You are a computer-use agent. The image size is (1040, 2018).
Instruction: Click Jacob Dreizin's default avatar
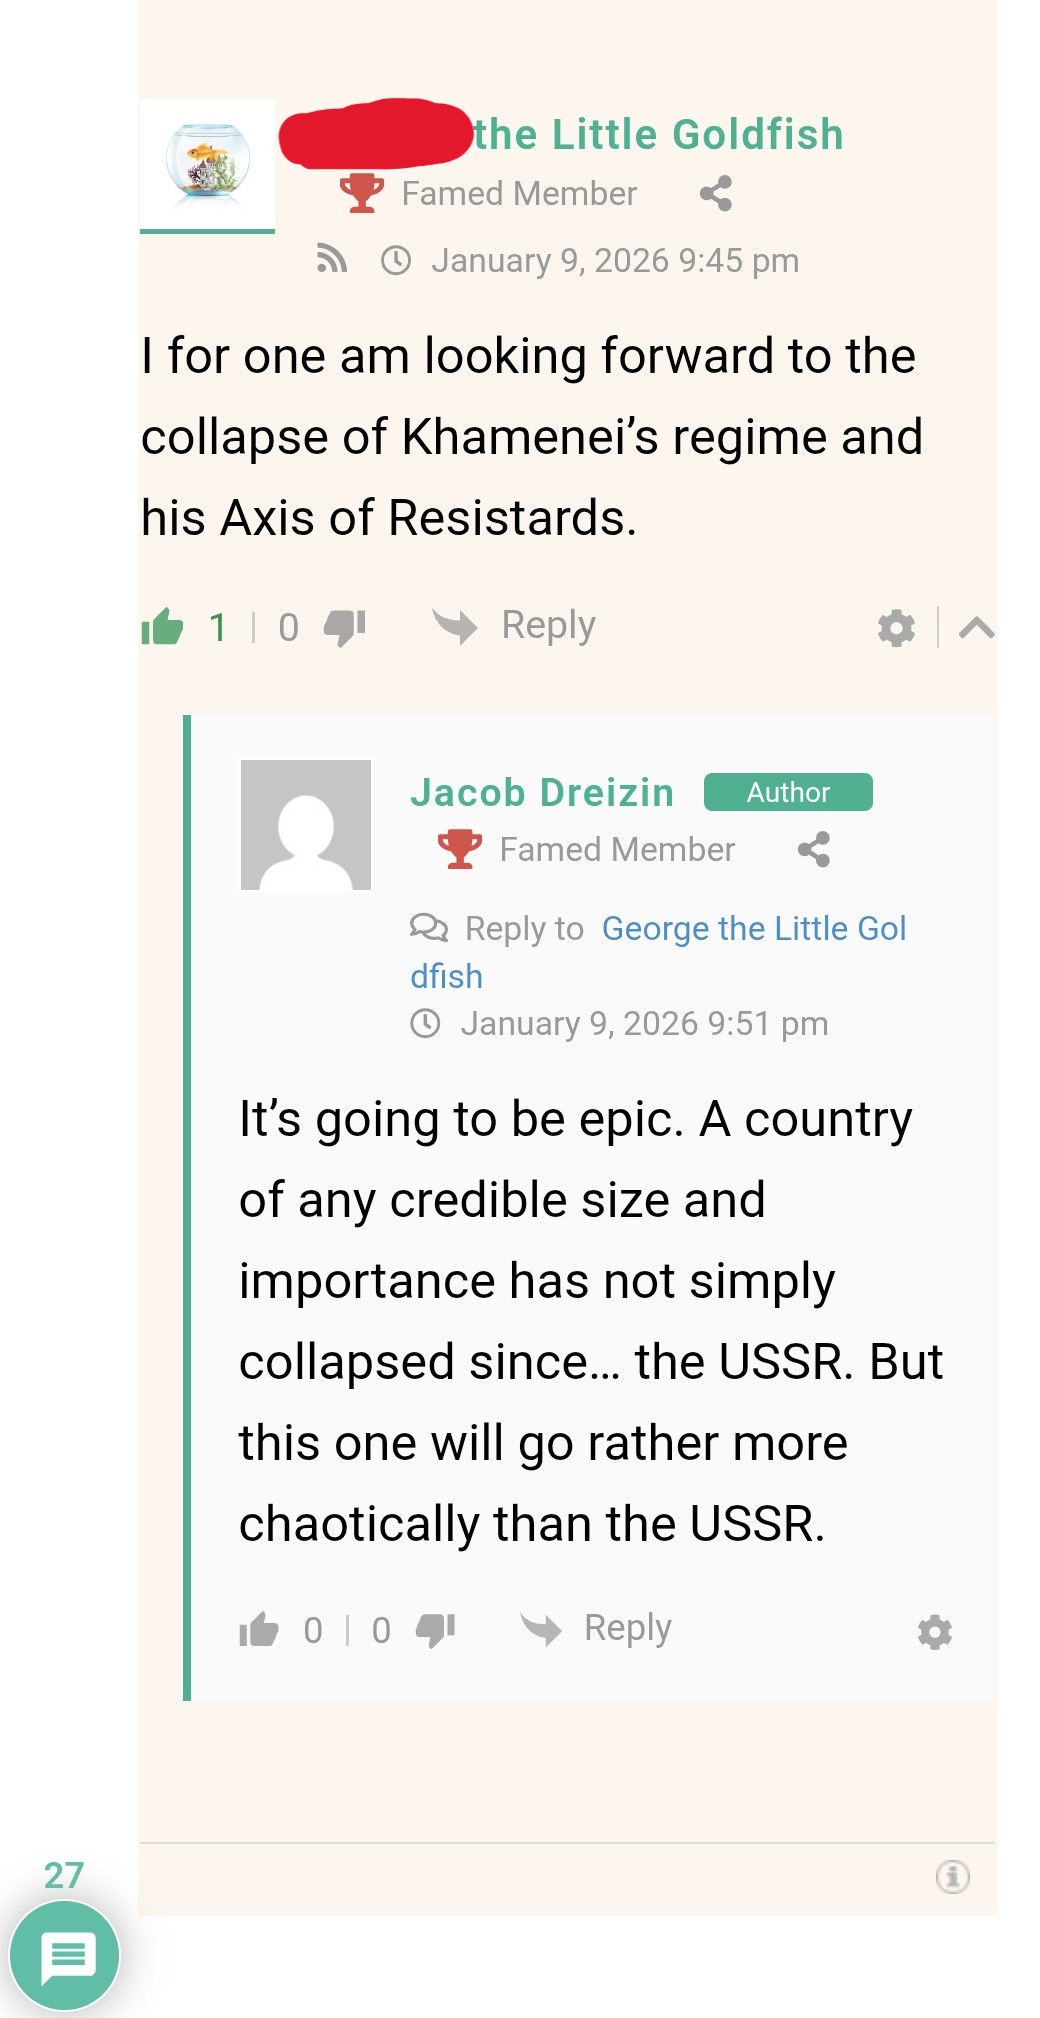[x=306, y=825]
